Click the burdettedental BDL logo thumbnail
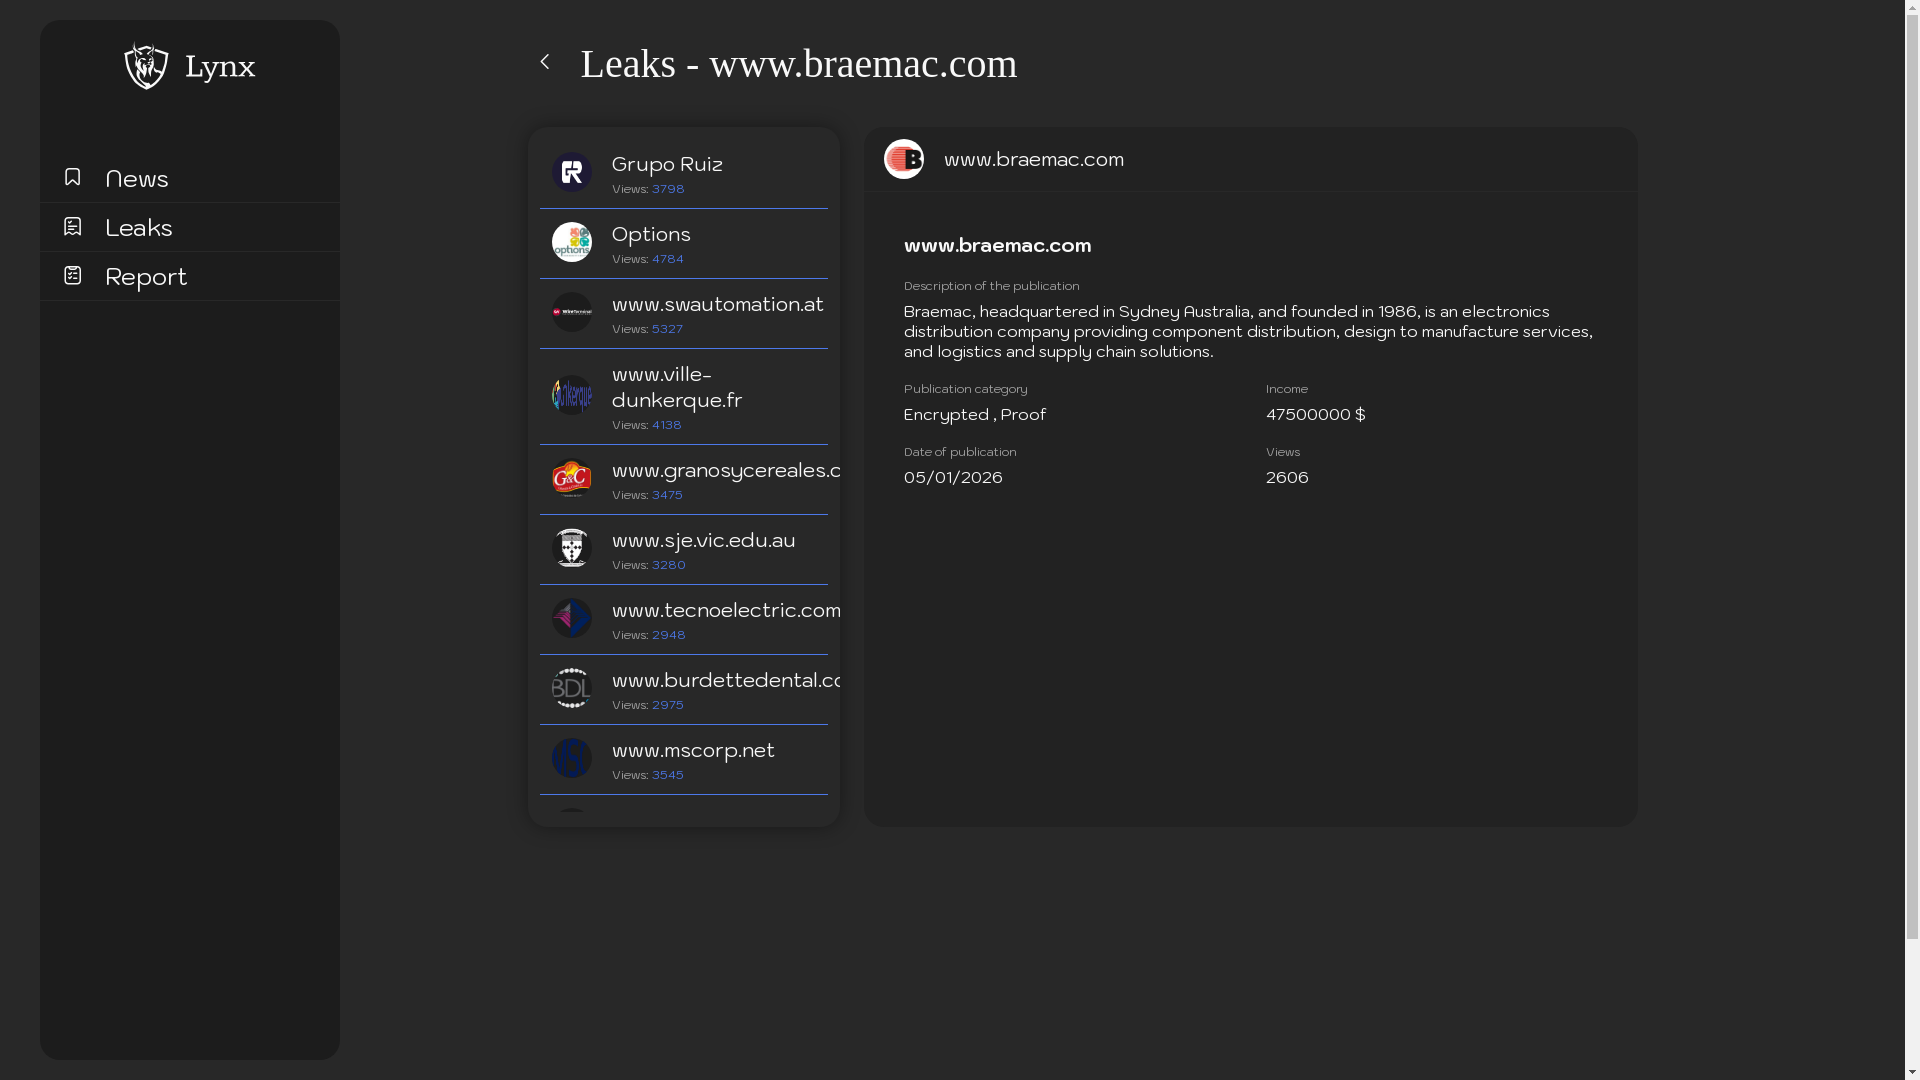The image size is (1920, 1080). [572, 688]
